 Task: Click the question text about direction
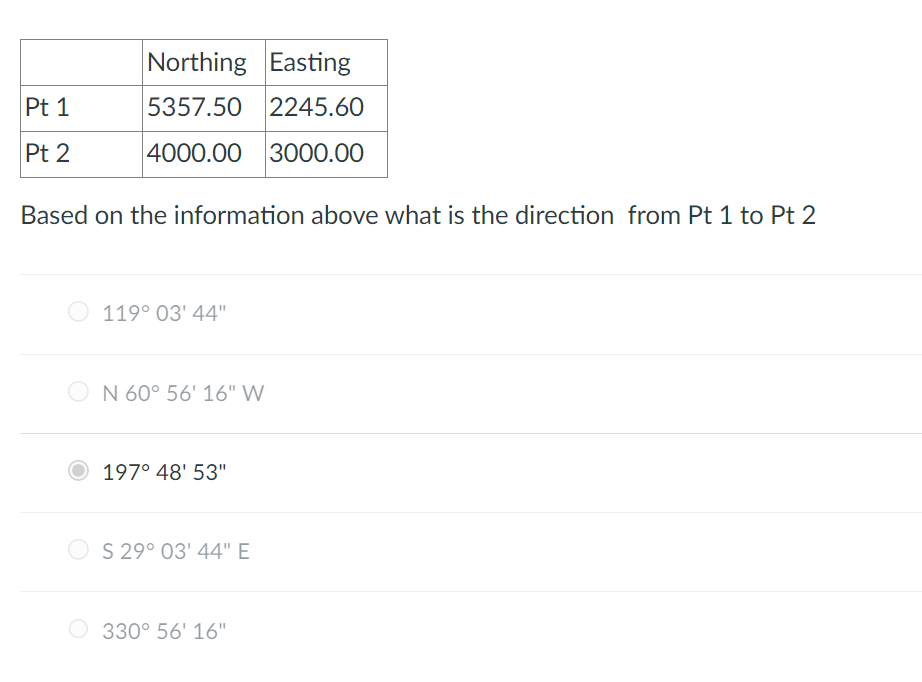[x=418, y=215]
